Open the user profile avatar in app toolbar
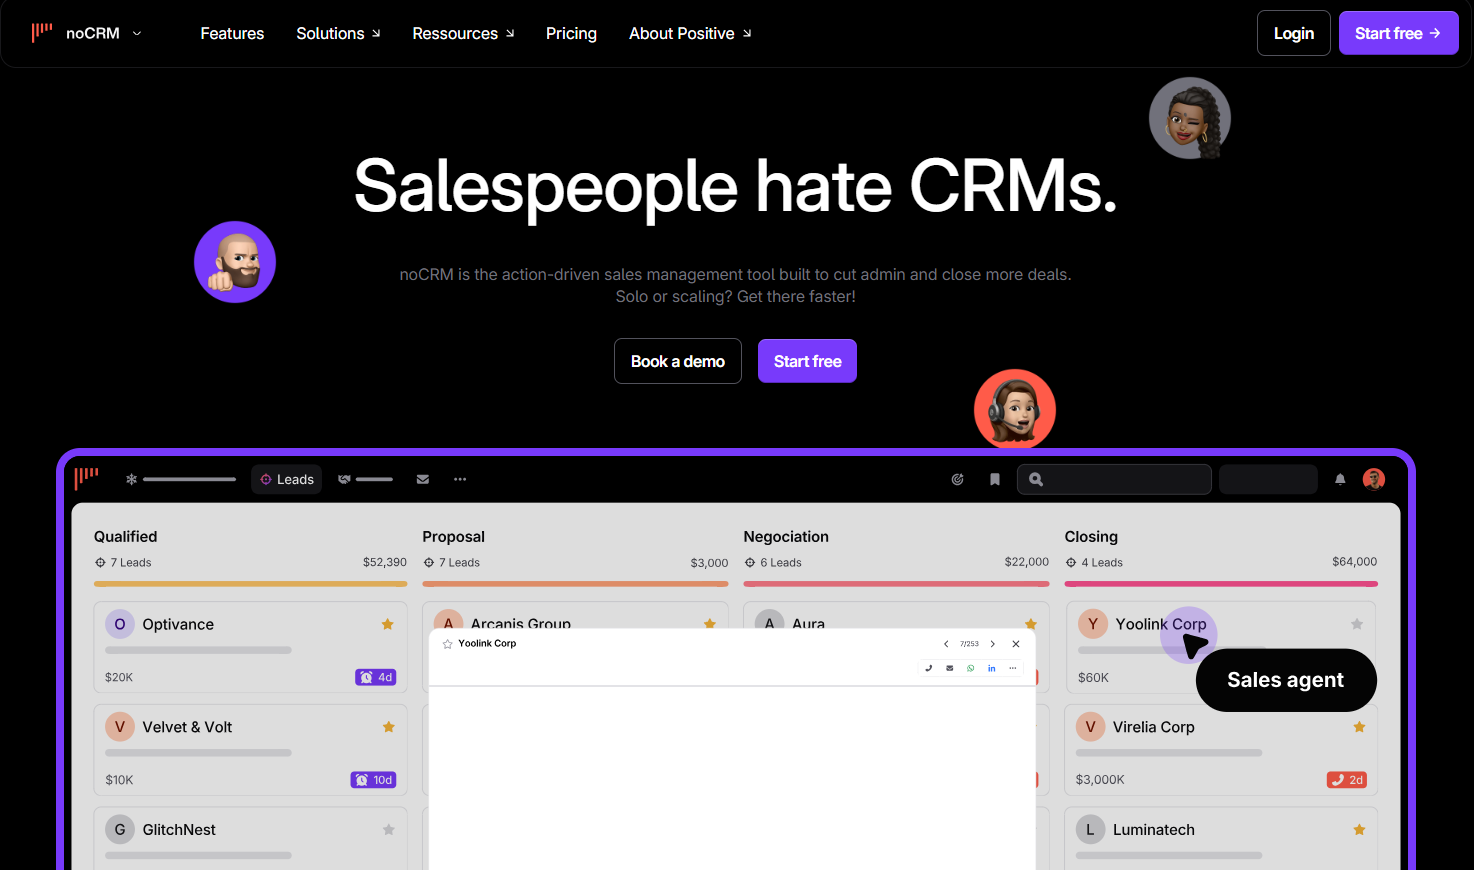1474x870 pixels. click(x=1374, y=479)
